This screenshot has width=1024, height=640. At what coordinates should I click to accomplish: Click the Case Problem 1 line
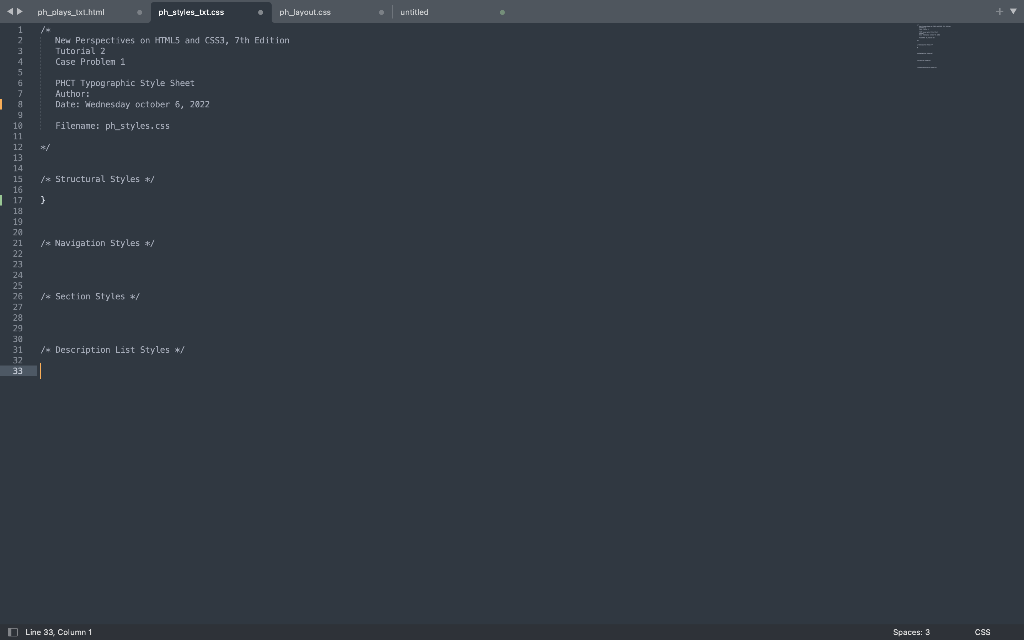coord(90,62)
